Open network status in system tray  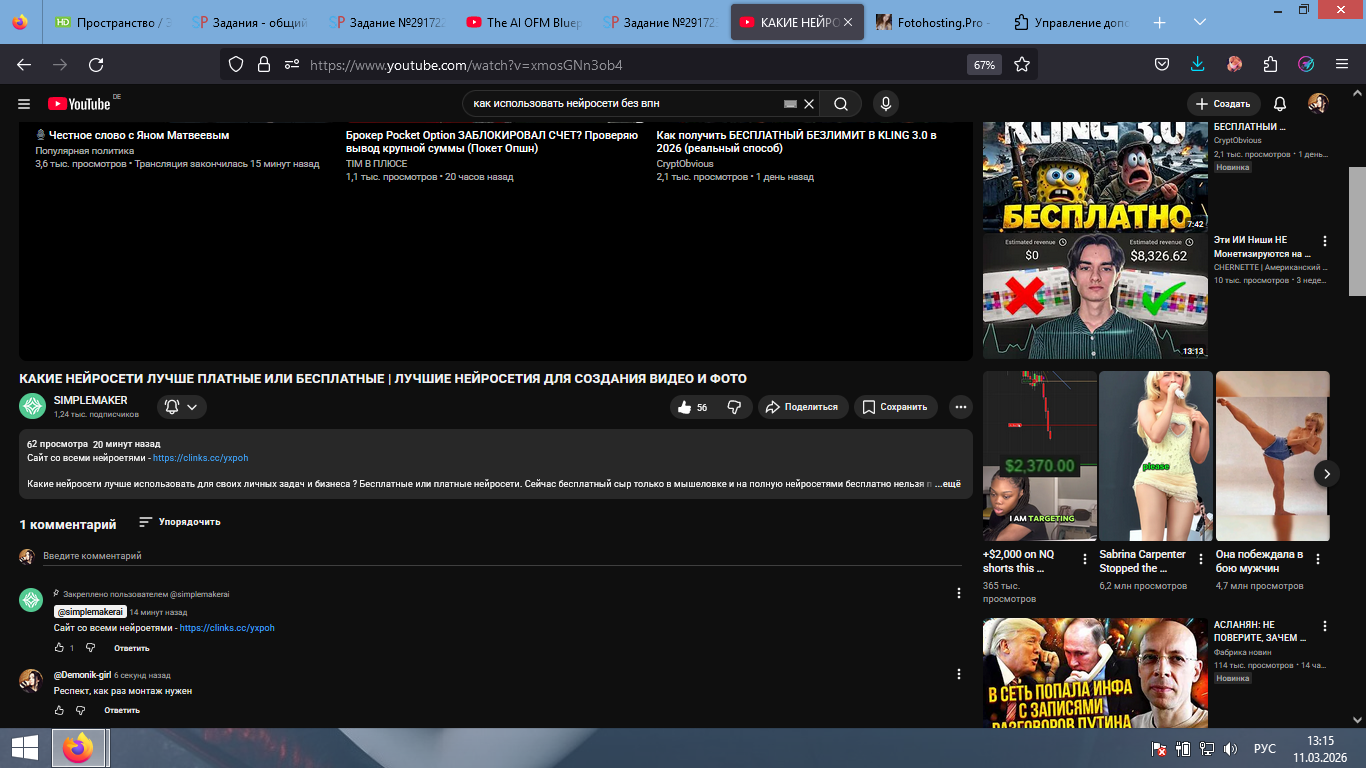[x=1208, y=748]
